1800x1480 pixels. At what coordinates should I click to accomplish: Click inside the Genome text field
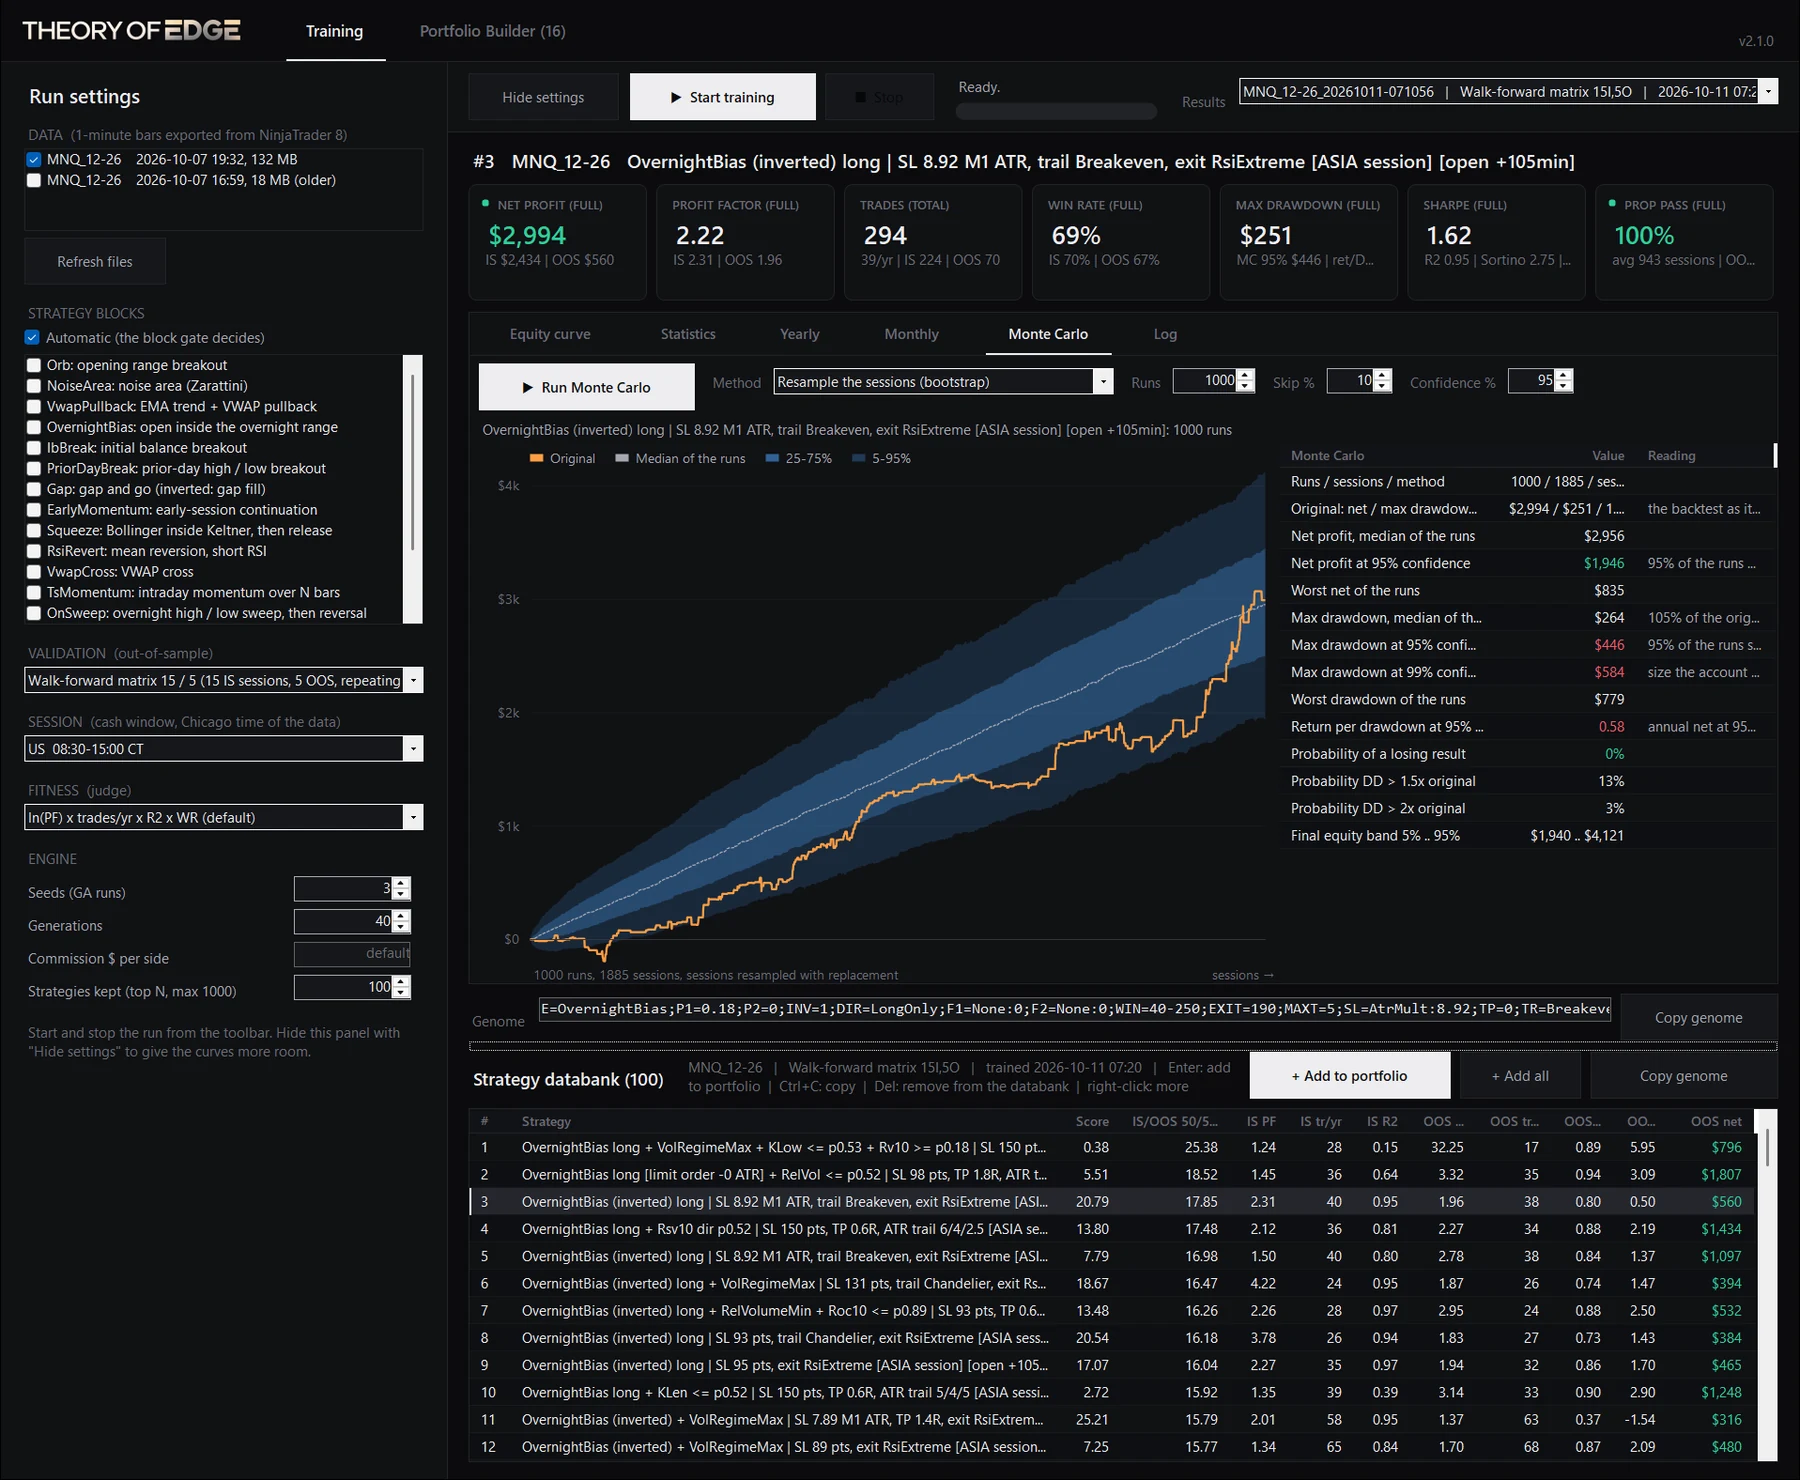tap(1076, 1009)
